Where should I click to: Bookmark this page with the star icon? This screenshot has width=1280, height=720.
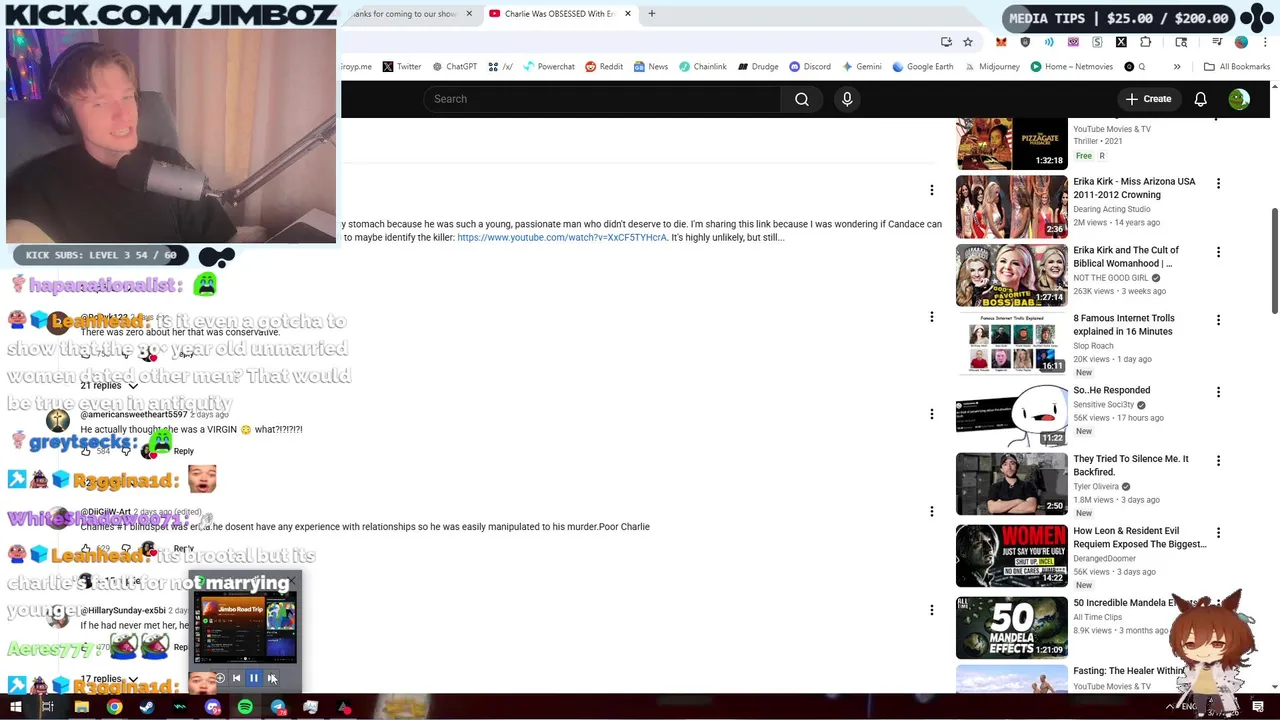[x=968, y=42]
